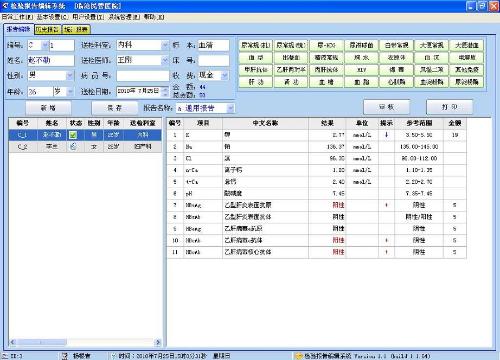Select the 血糖 quick panel button

pyautogui.click(x=326, y=82)
